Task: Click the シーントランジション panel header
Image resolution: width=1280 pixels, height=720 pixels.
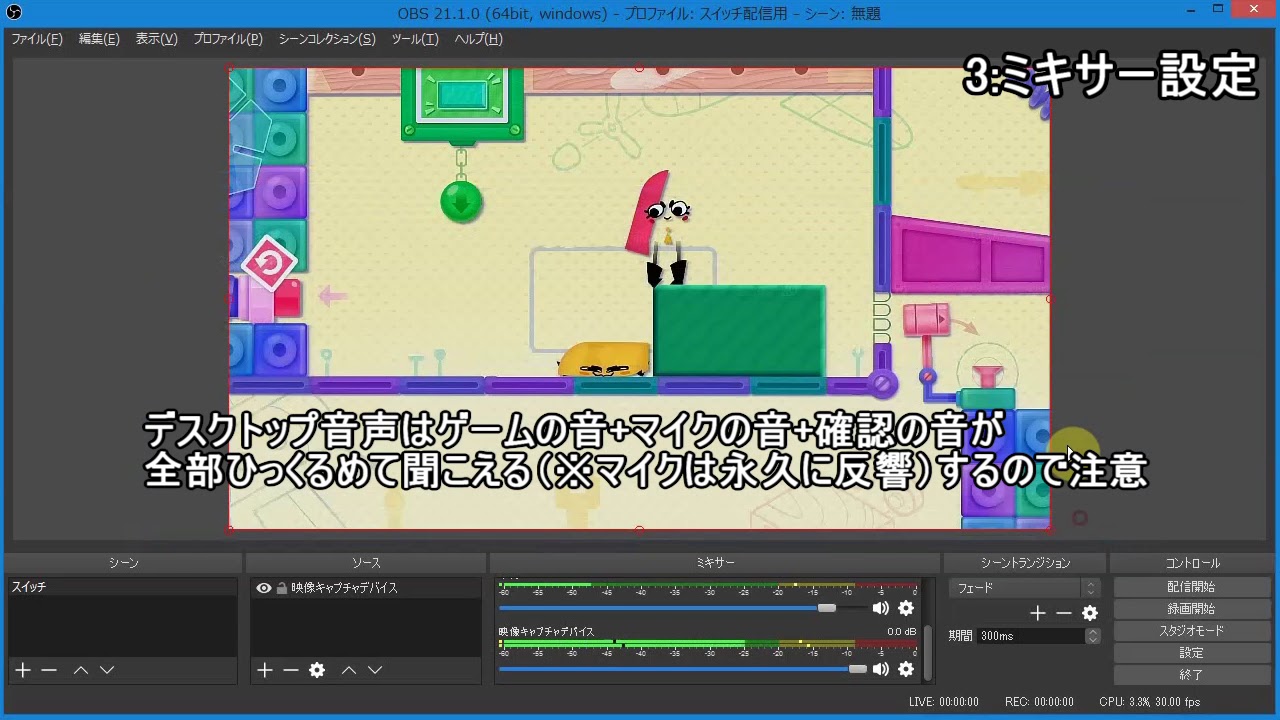Action: 1025,563
